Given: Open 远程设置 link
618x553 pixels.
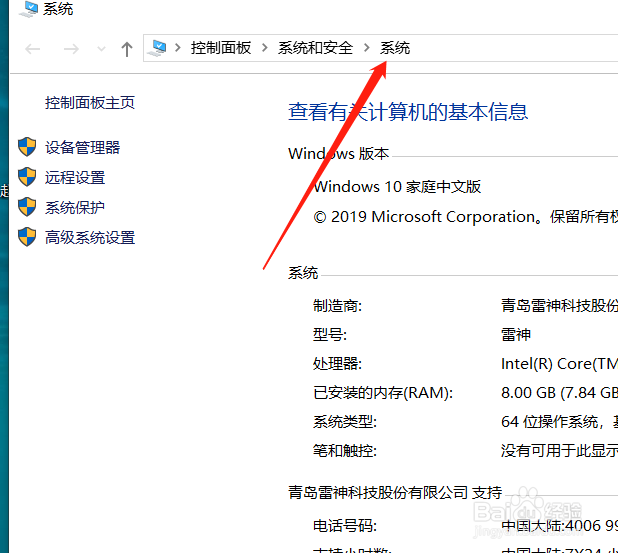Looking at the screenshot, I should 75,177.
